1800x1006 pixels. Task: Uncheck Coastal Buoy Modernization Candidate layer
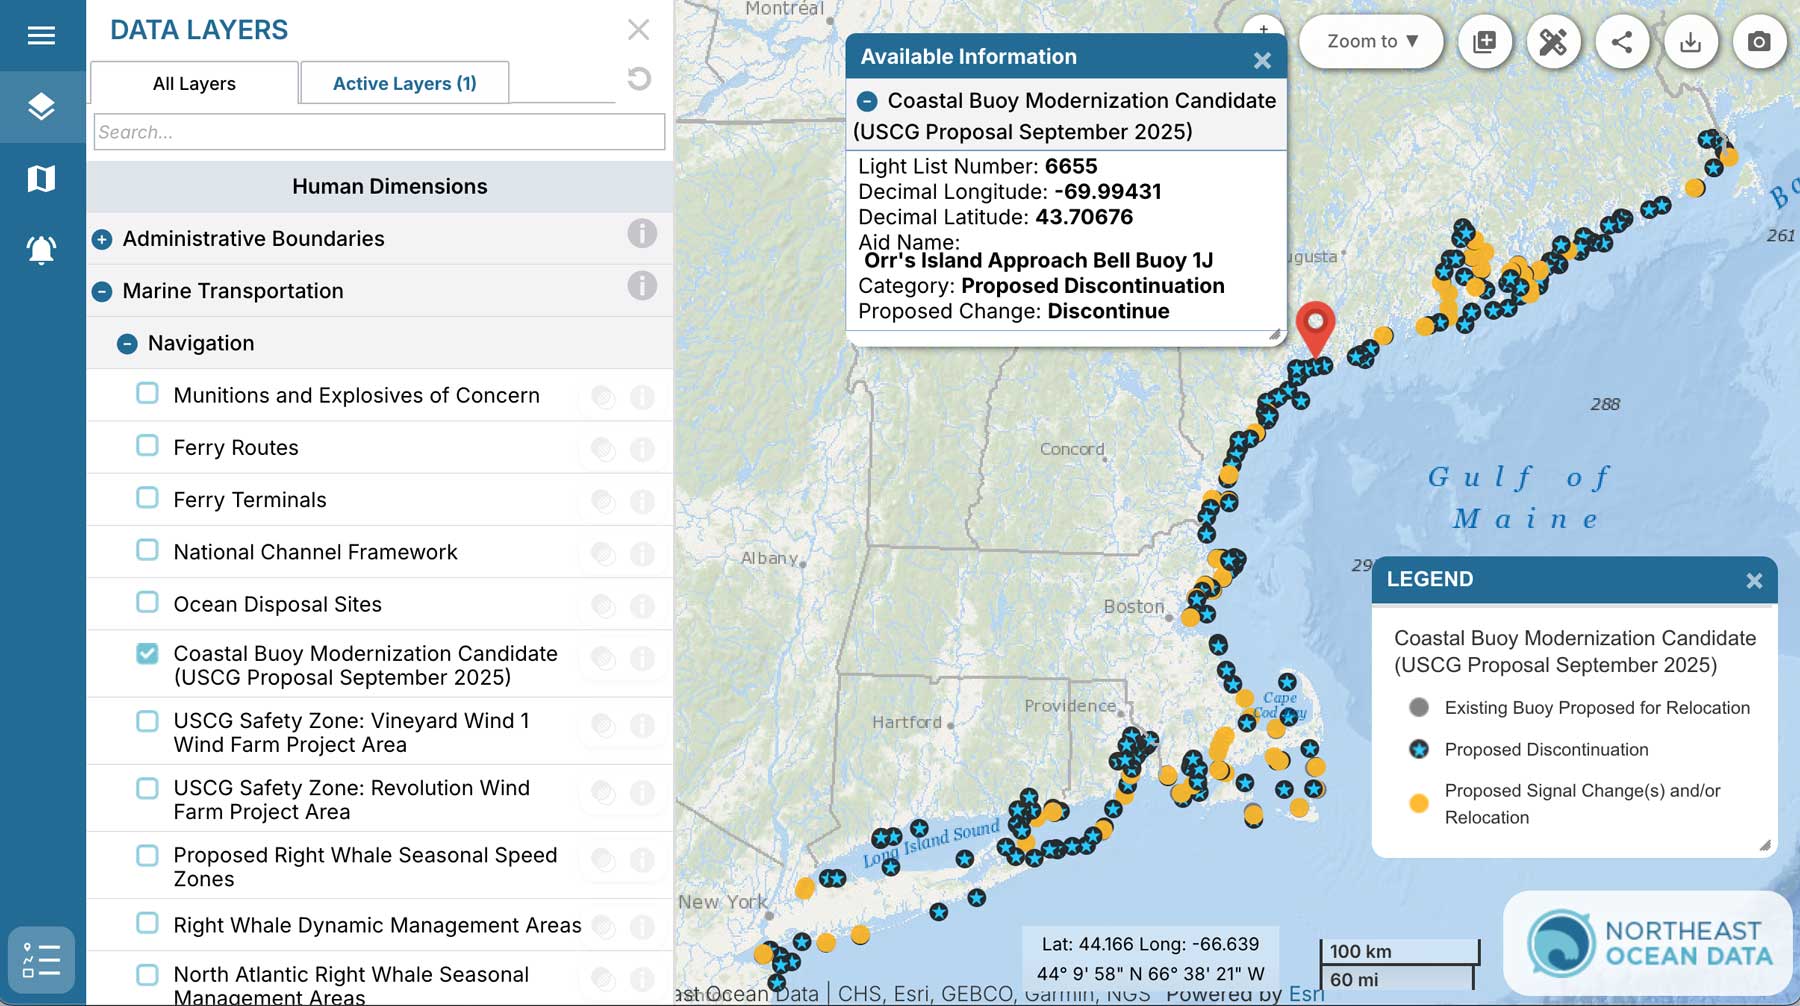147,654
